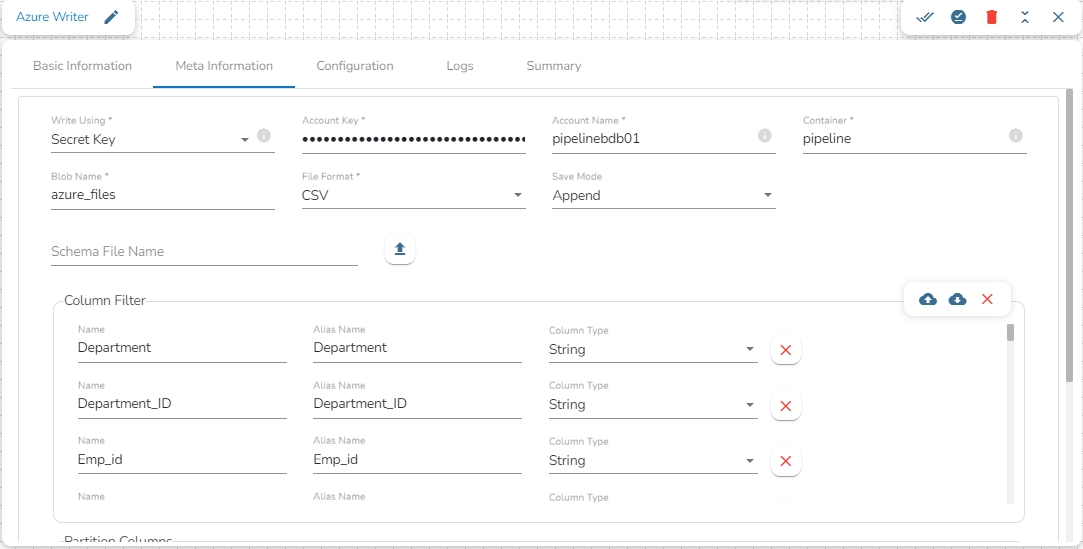The image size is (1083, 549).
Task: Collapse the panel with the chevrons icon
Action: point(1025,17)
